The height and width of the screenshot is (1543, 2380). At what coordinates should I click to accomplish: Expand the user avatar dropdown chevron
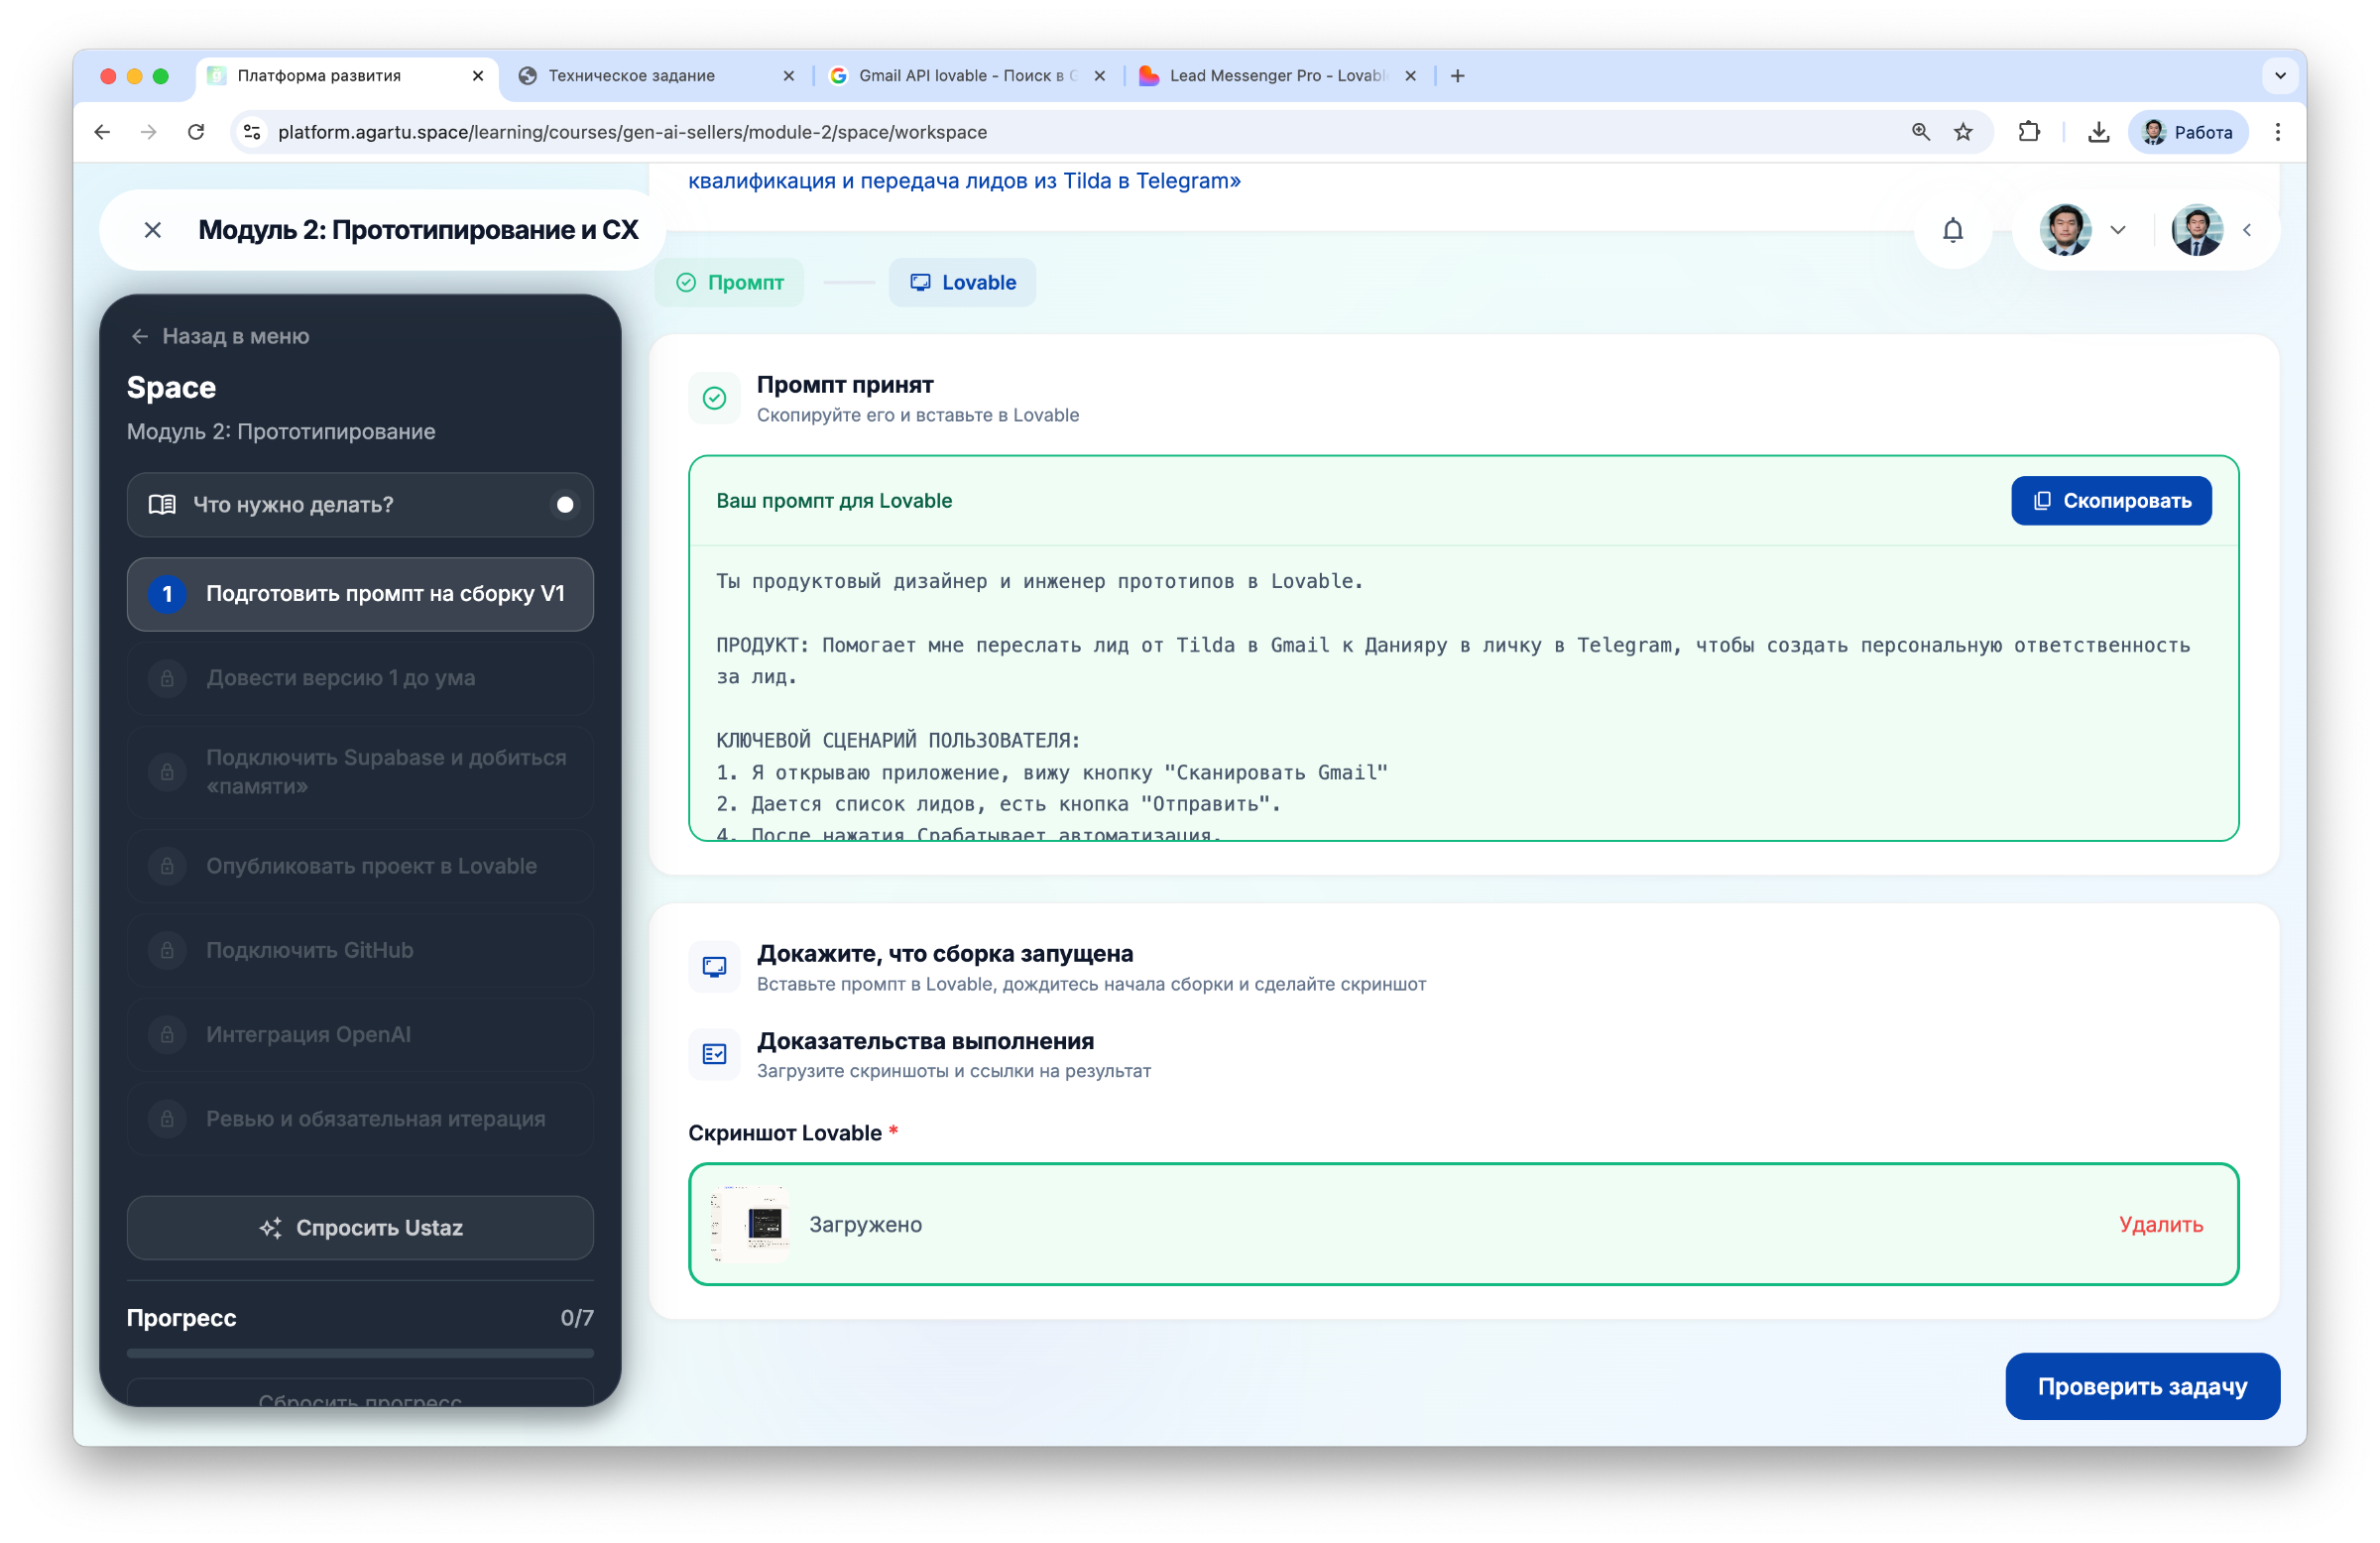pos(2117,230)
